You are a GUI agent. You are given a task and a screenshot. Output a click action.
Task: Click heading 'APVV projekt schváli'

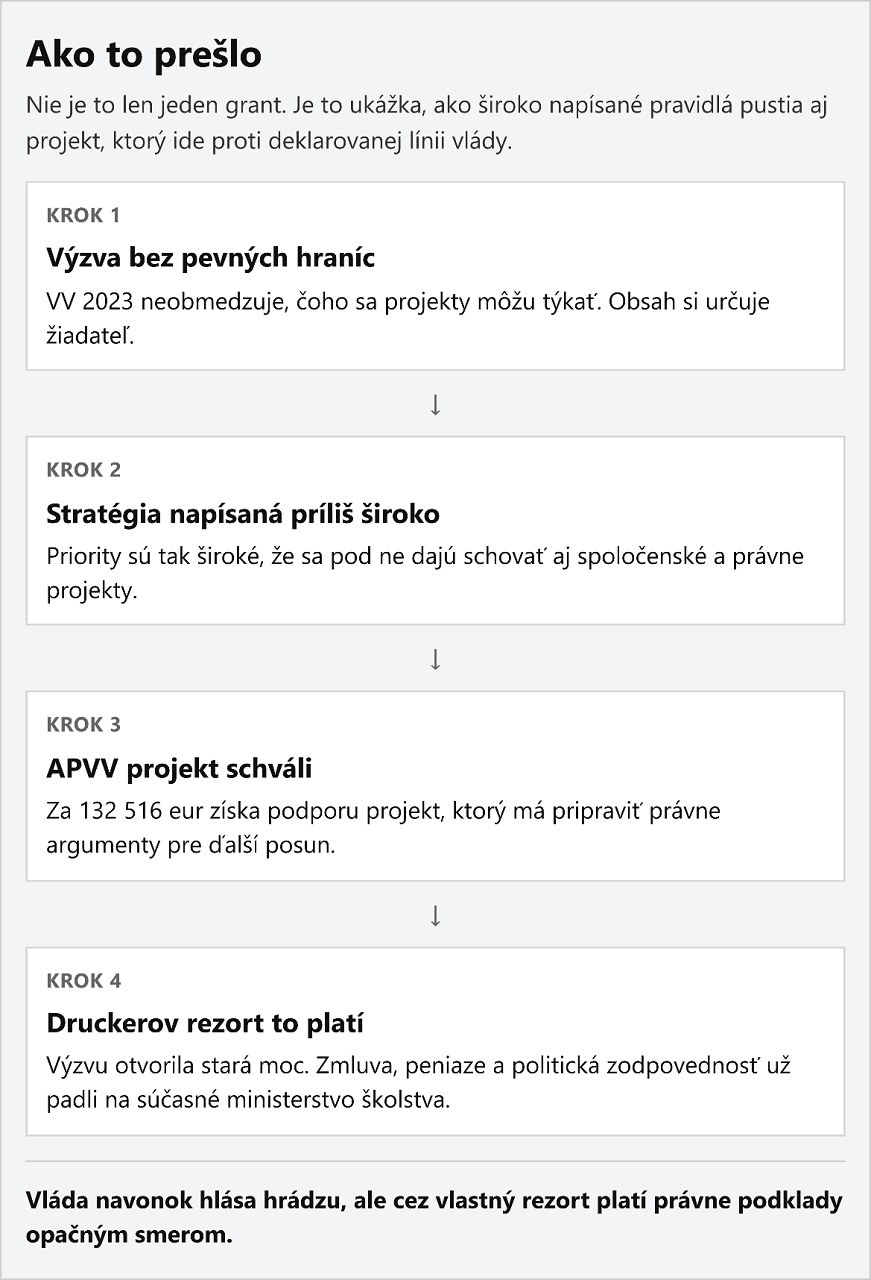coord(180,769)
